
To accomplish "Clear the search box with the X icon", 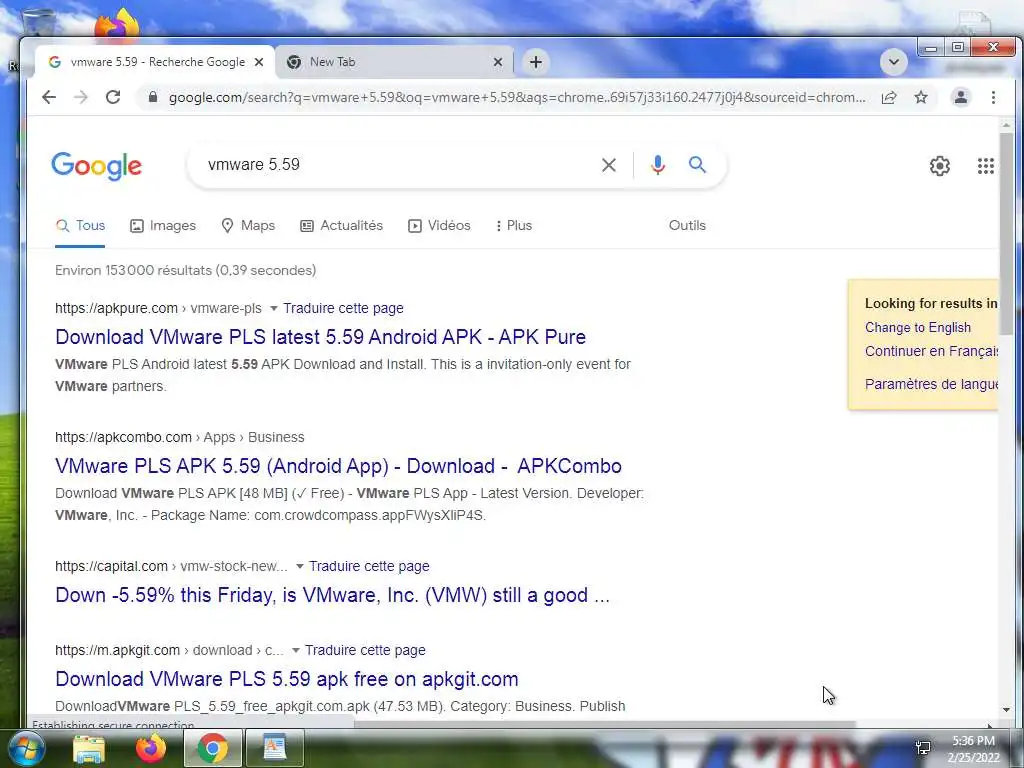I will tap(609, 165).
